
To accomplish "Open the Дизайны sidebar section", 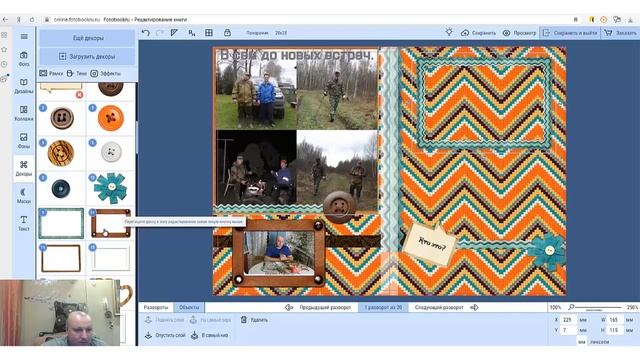I will tap(24, 86).
